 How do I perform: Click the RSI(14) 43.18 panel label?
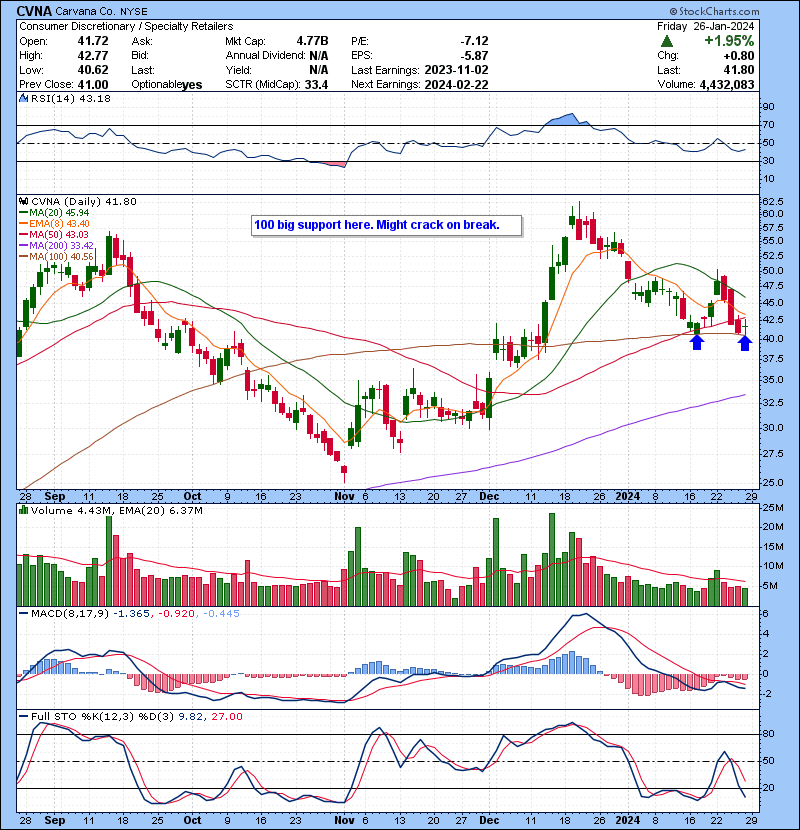click(70, 98)
